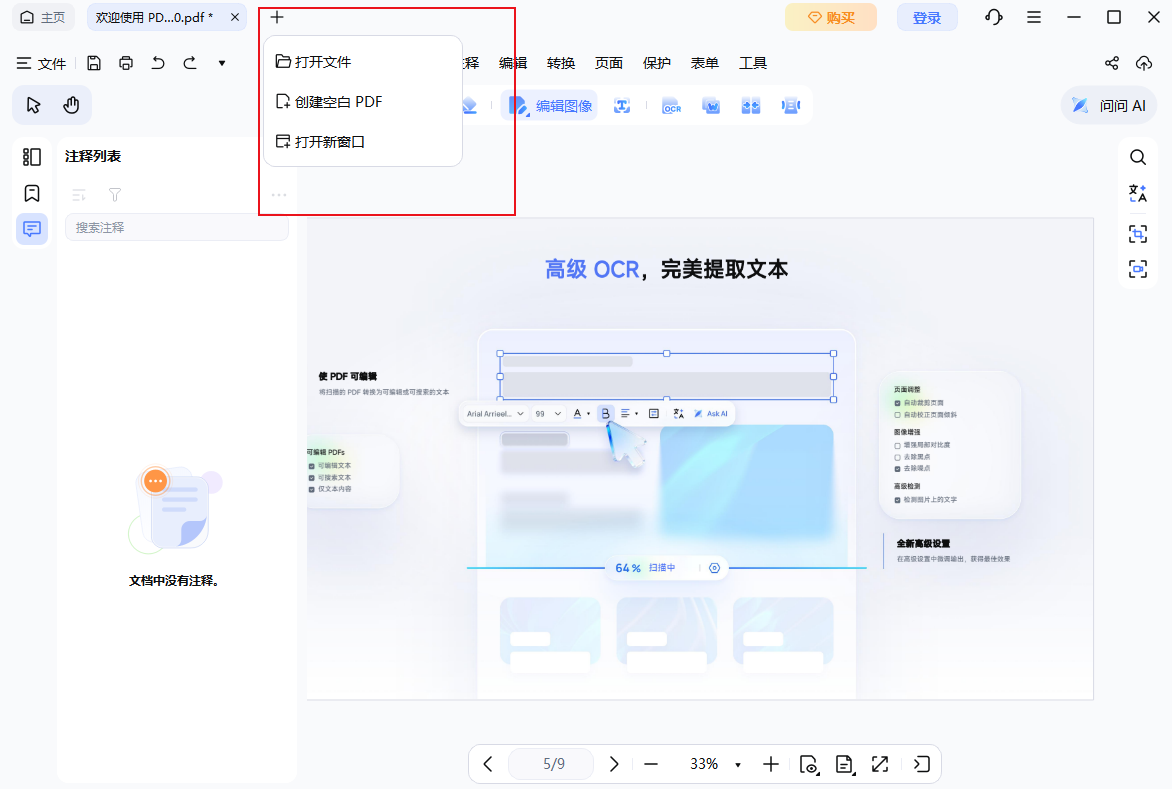
Task: Choose 打开文件 from the dropdown menu
Action: pyautogui.click(x=363, y=61)
